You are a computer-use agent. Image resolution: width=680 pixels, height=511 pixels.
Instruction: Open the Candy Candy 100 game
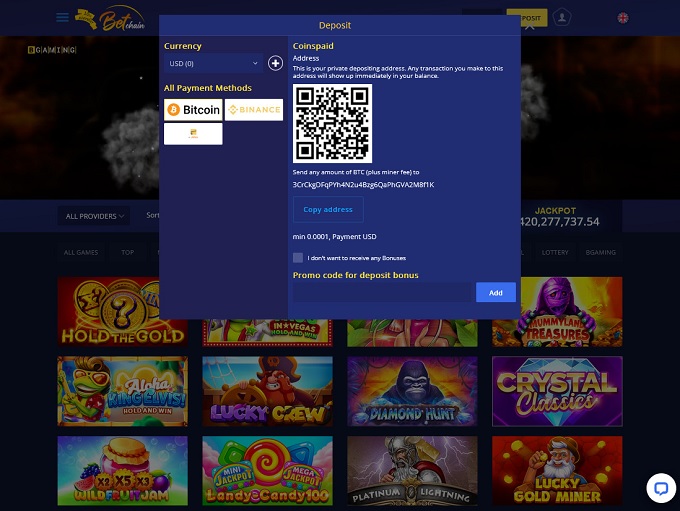click(268, 471)
